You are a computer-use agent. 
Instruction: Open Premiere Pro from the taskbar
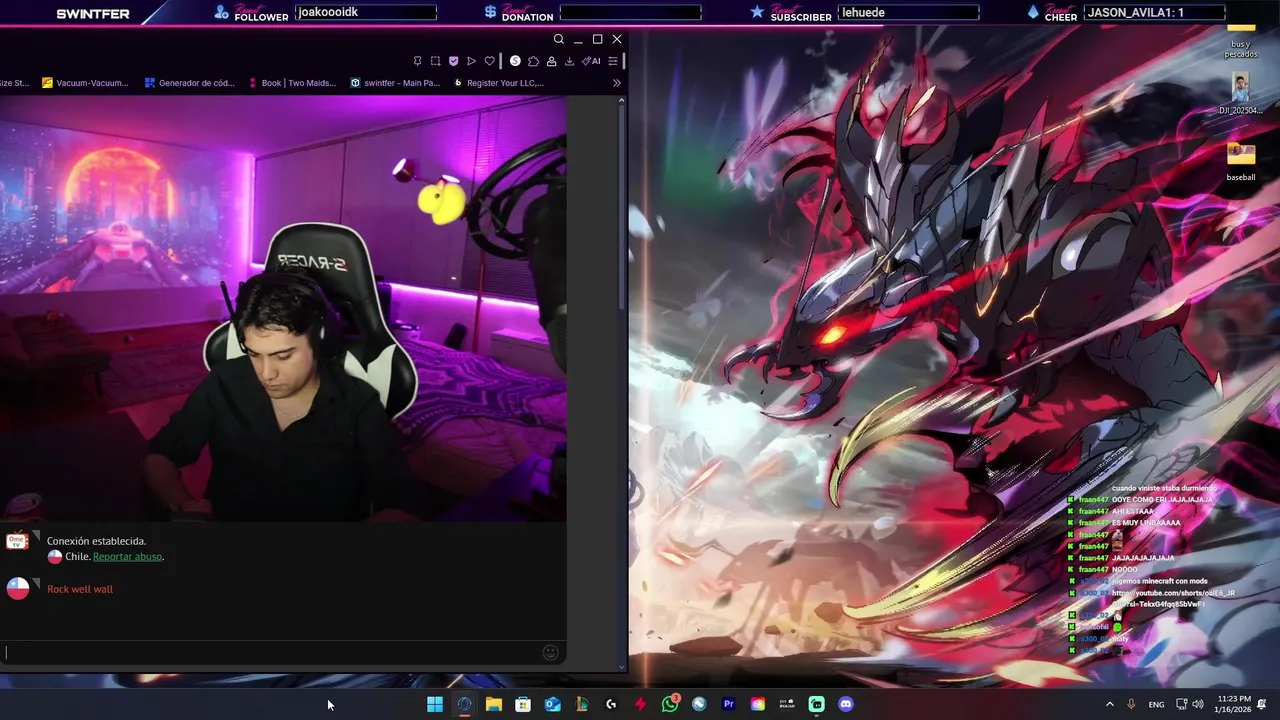[x=728, y=704]
